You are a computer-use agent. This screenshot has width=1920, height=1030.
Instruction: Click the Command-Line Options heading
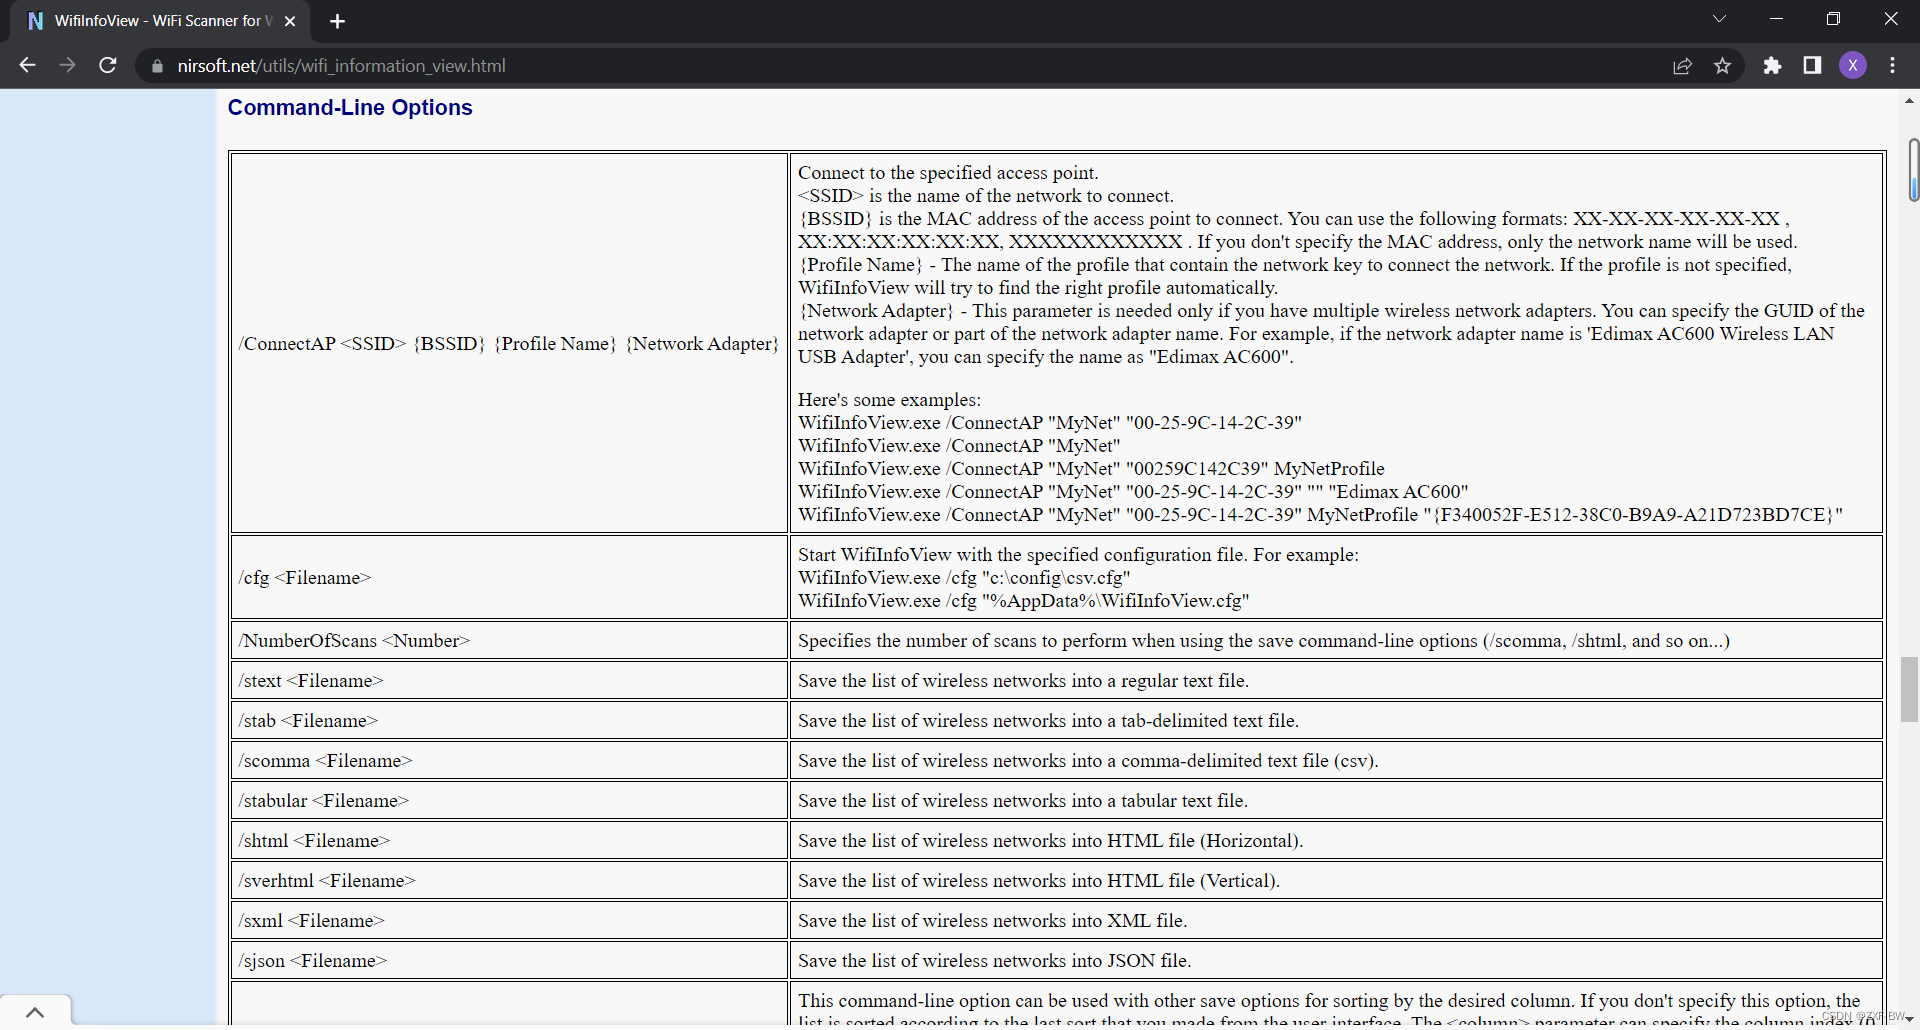350,107
